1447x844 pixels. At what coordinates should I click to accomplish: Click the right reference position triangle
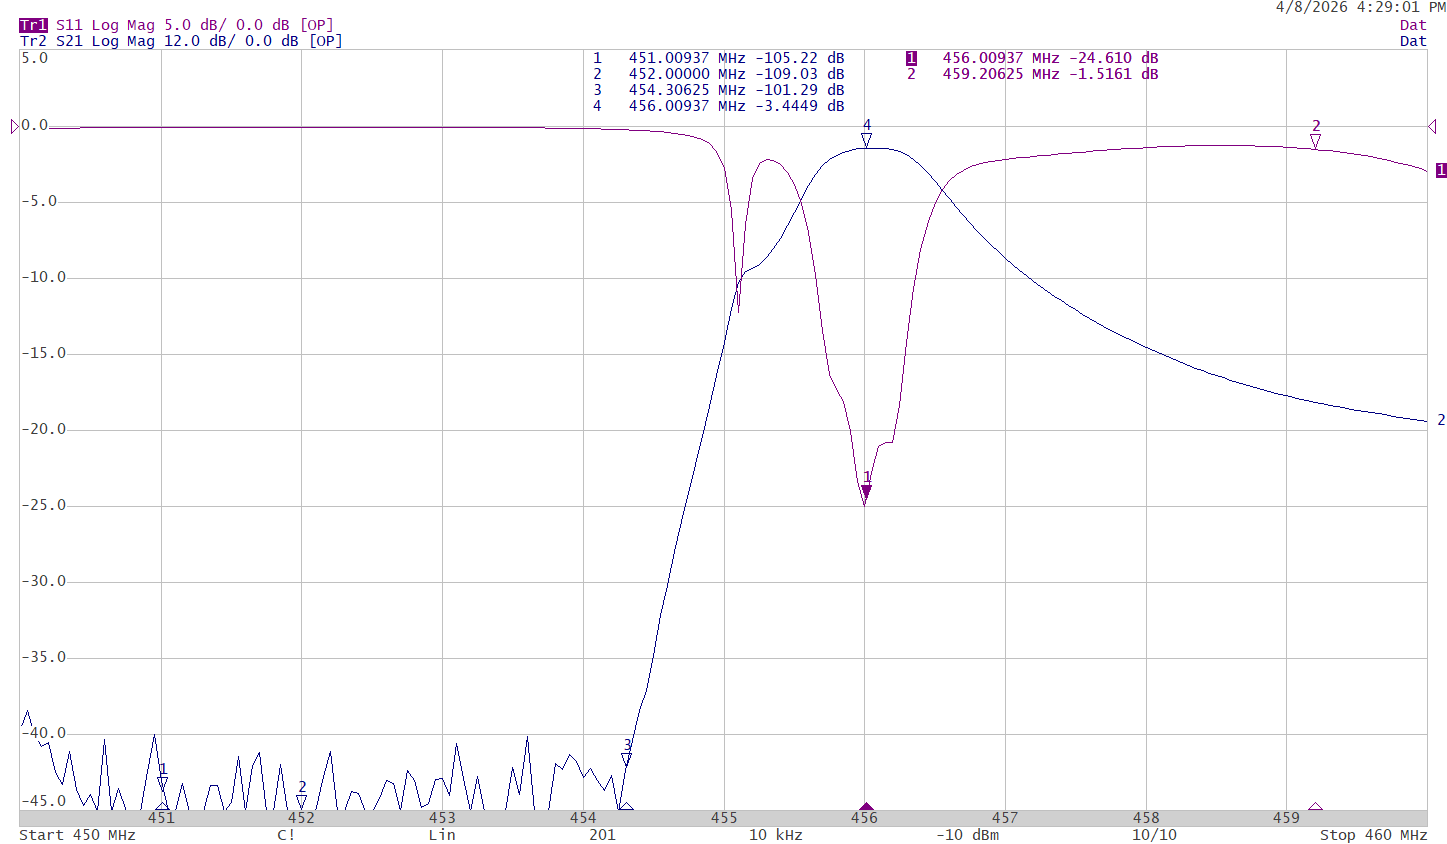[x=1432, y=126]
